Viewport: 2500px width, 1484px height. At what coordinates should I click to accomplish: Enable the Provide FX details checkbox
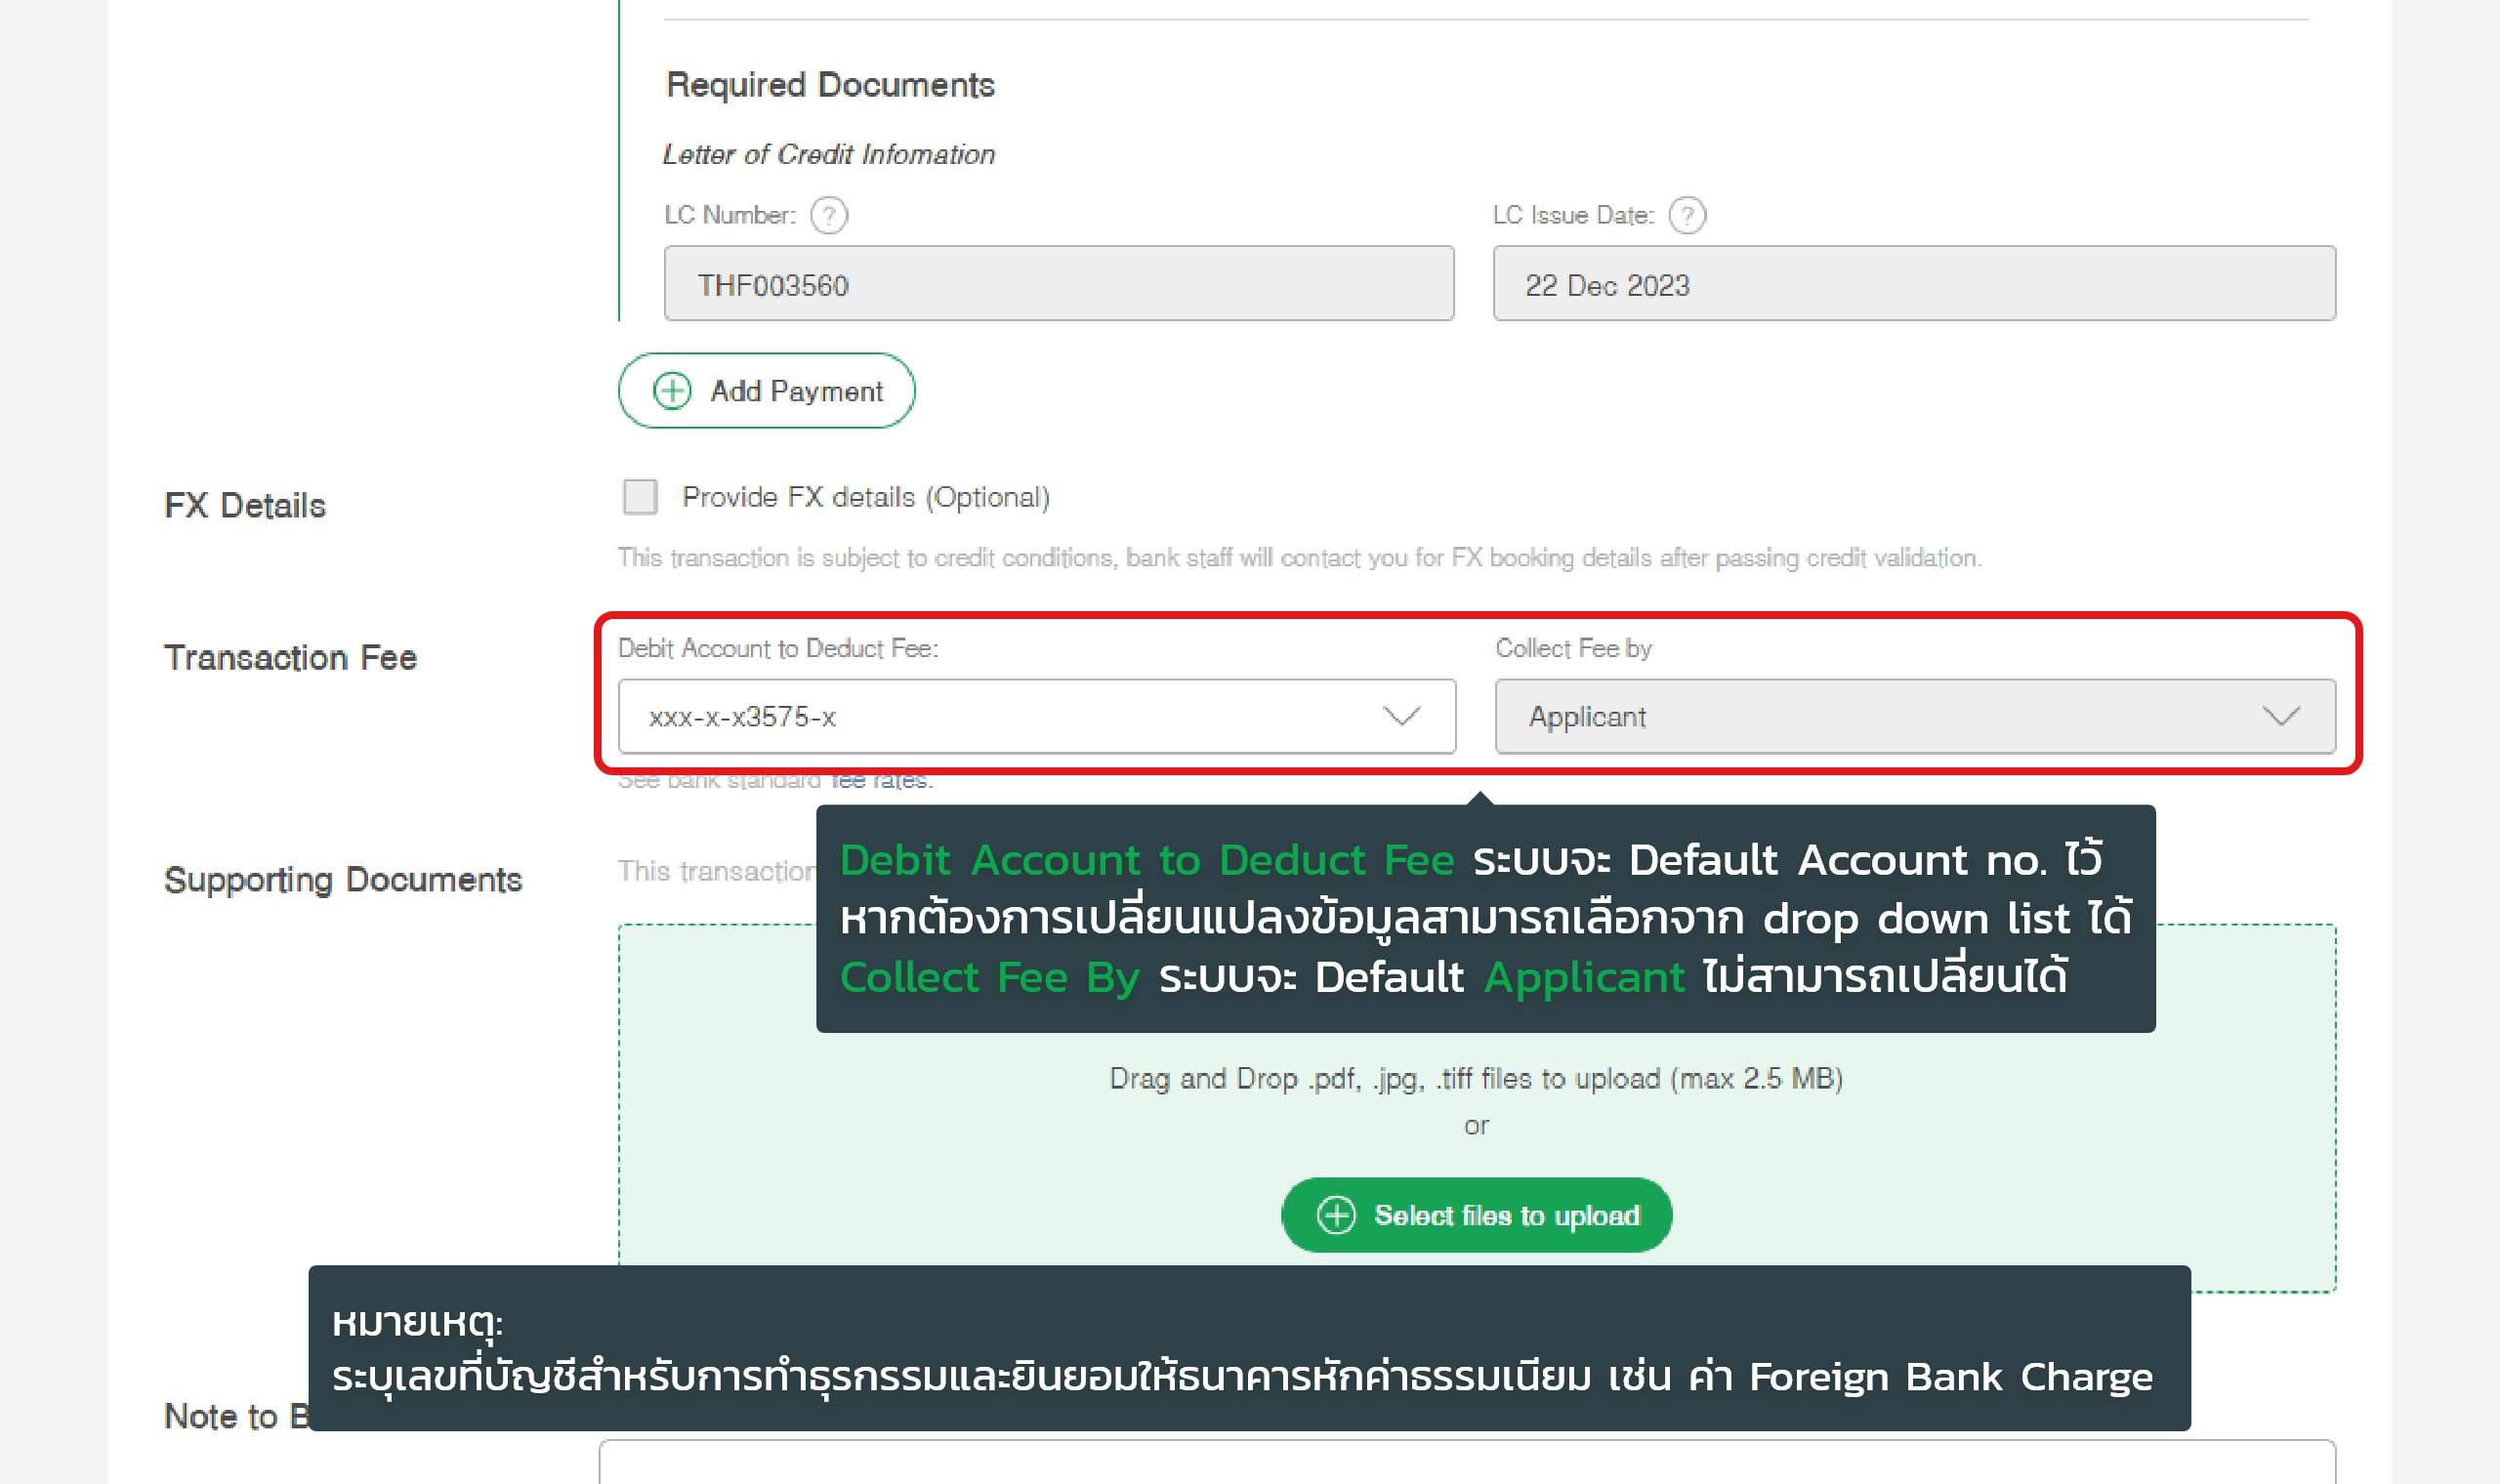point(640,497)
